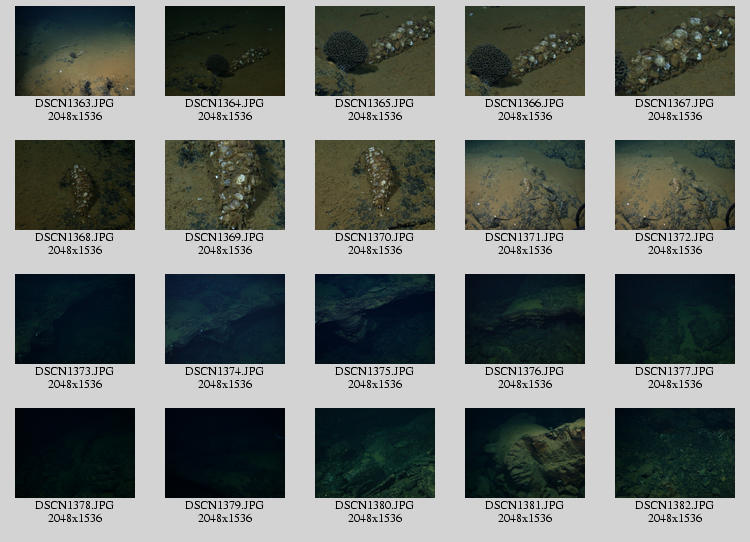
Task: Click the DSCN1379.JPG file name label
Action: click(224, 505)
